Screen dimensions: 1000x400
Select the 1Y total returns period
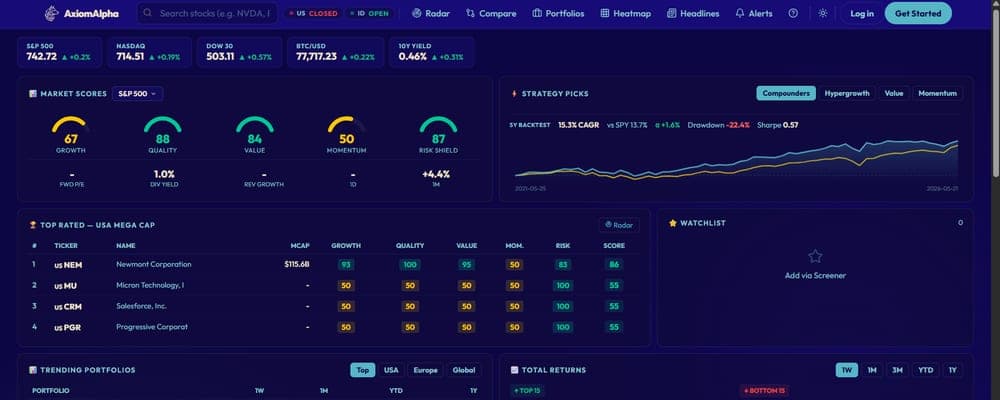click(953, 370)
